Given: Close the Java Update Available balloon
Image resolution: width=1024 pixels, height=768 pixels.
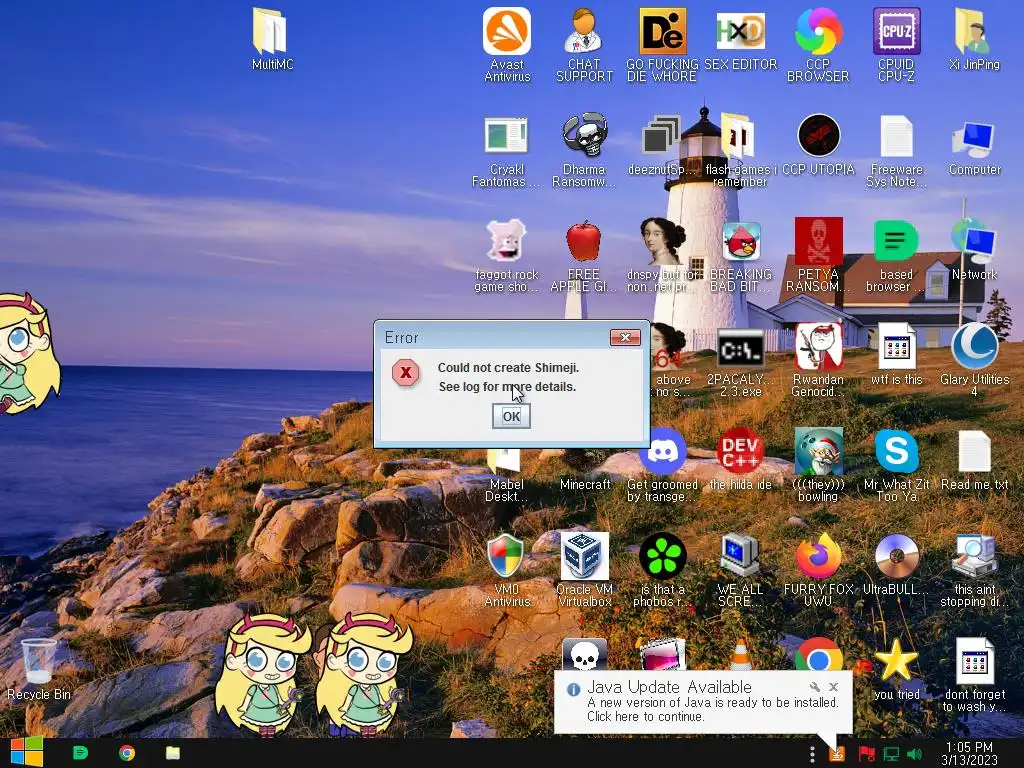Looking at the screenshot, I should click(x=833, y=686).
